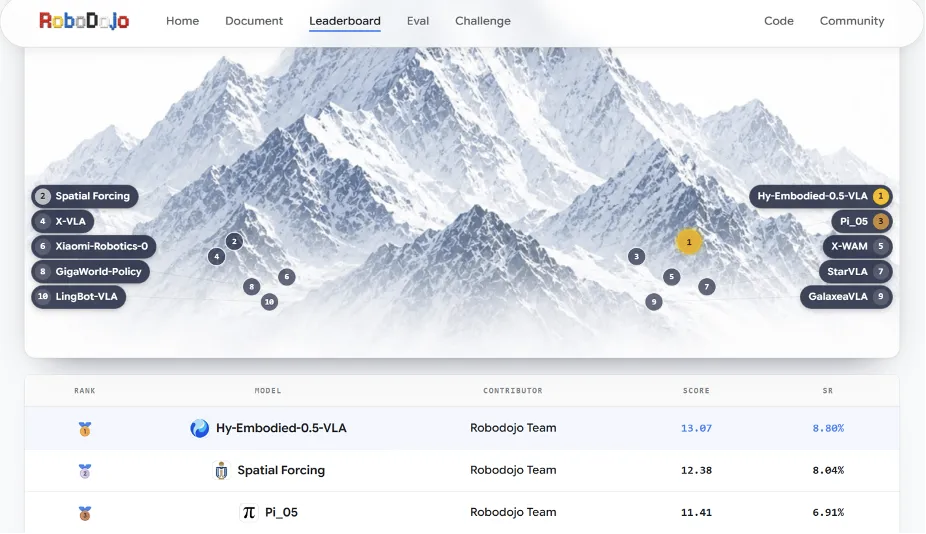Click the Hy-Embodied-0.5-VLA label pill
Viewport: 926px width, 534px height.
(820, 196)
